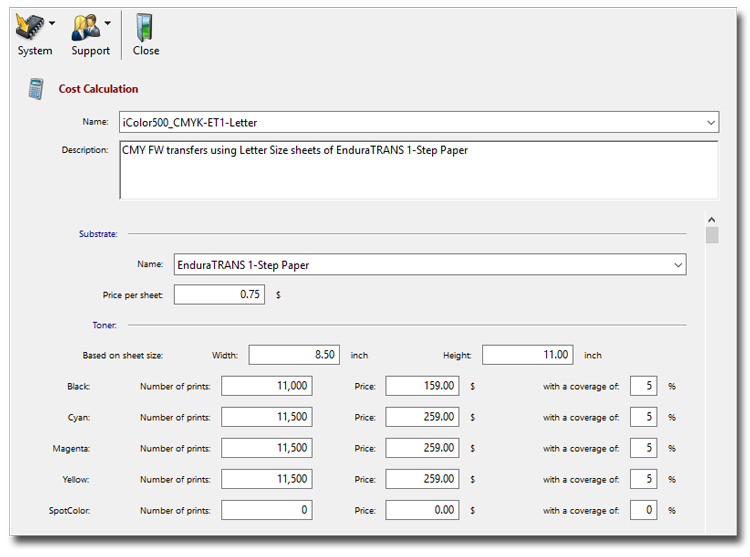Edit the Price per sheet field

tap(218, 295)
